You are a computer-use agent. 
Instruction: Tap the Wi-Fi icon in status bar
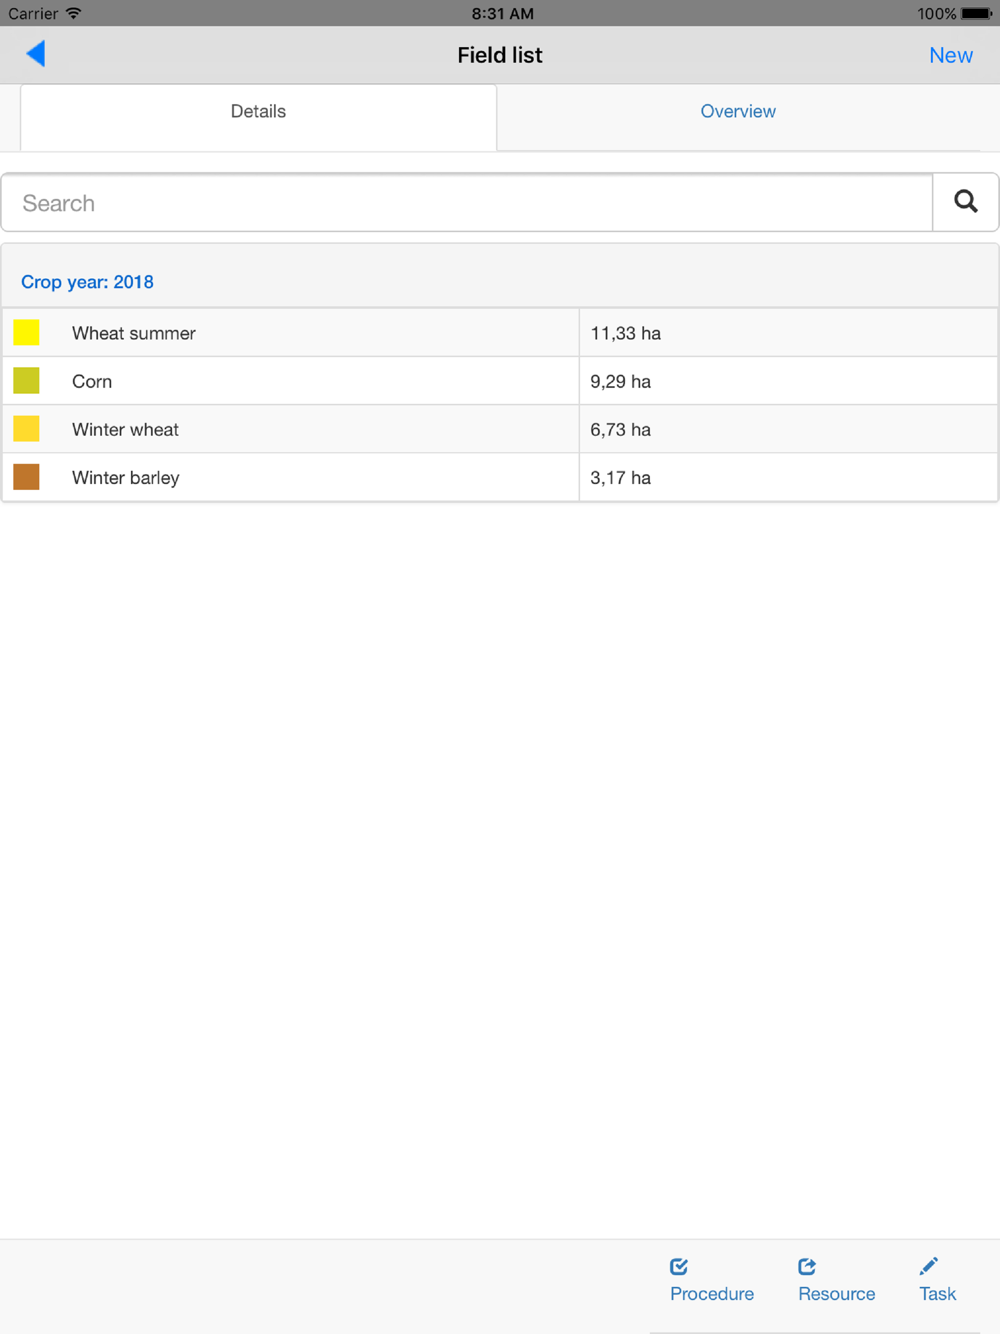pyautogui.click(x=74, y=14)
